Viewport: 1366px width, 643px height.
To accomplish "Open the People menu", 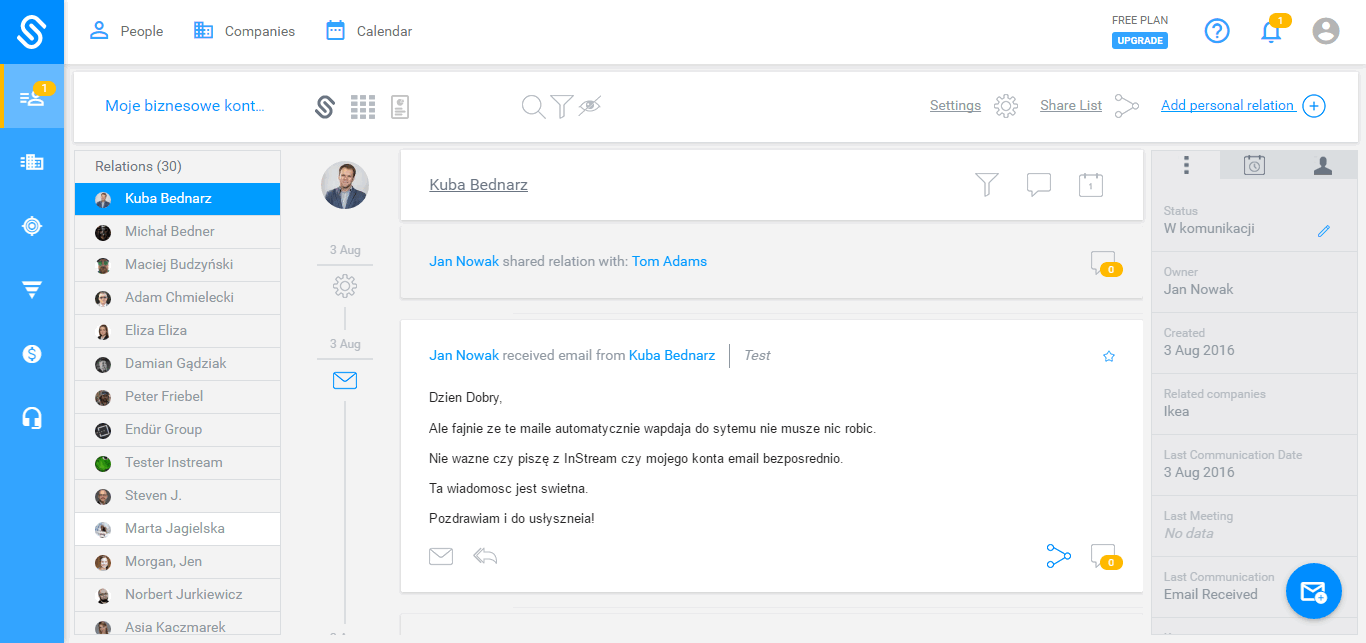I will coord(126,31).
